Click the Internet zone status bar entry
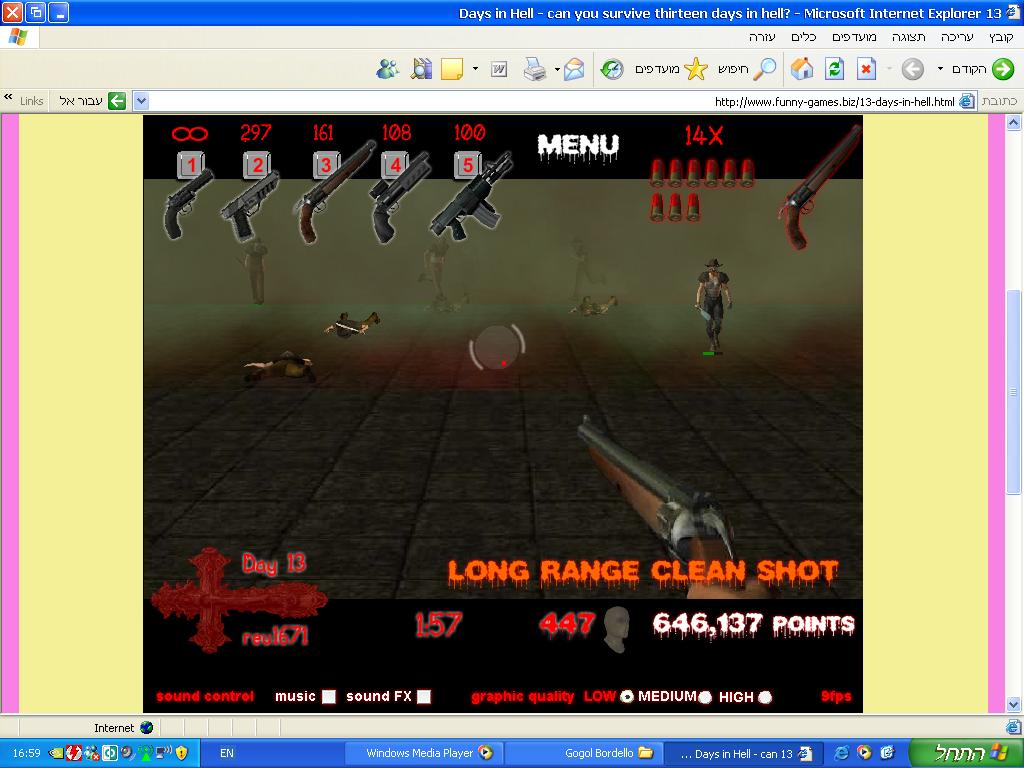 click(x=123, y=728)
